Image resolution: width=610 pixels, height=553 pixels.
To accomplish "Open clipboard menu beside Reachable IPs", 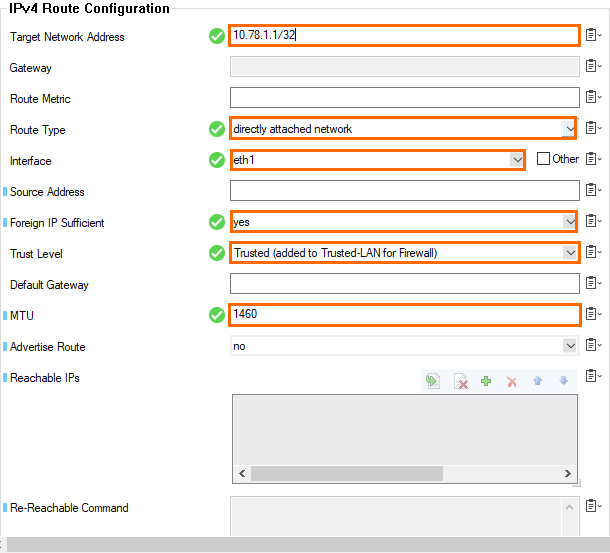I will (593, 376).
